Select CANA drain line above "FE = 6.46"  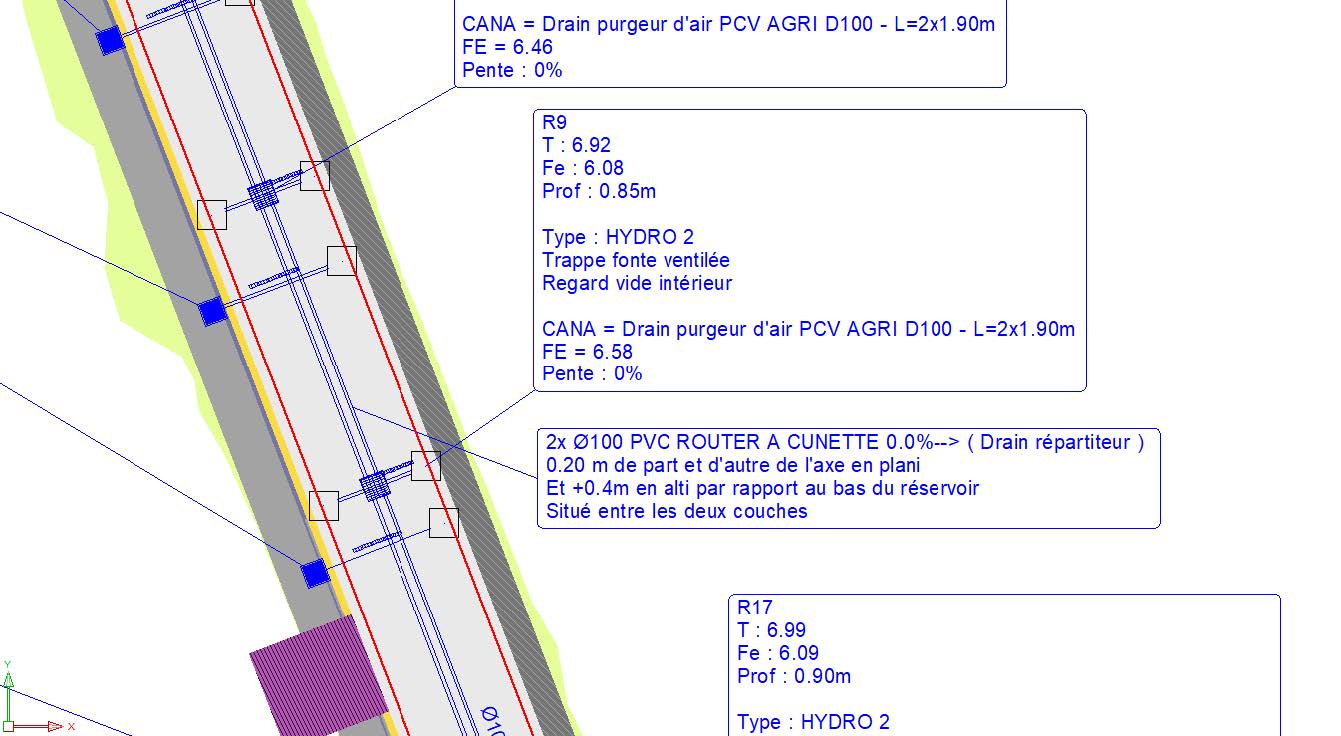coord(728,25)
